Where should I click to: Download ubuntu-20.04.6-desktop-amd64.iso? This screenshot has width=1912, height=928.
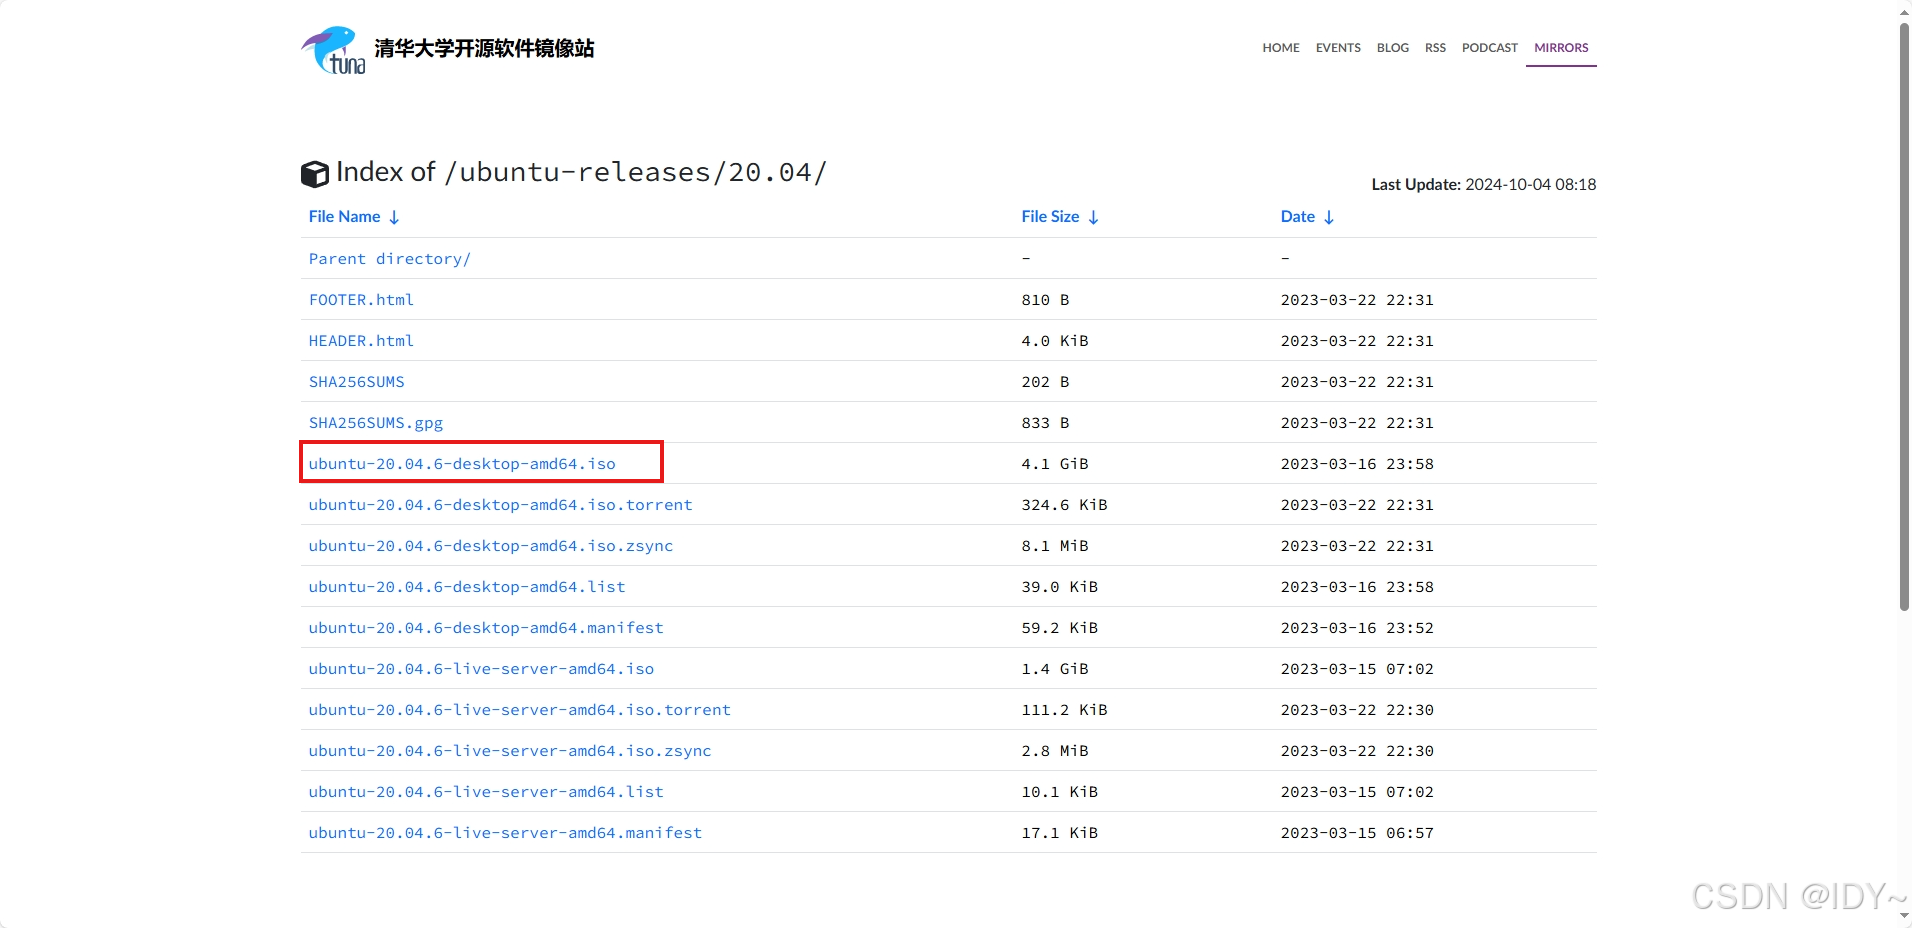tap(462, 464)
